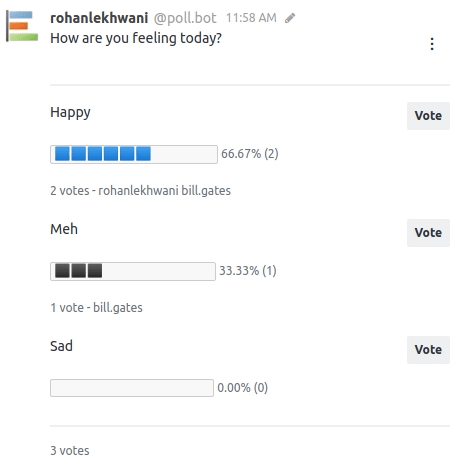Screen dimensions: 468x469
Task: Open the three-dot message actions menu
Action: [x=432, y=44]
